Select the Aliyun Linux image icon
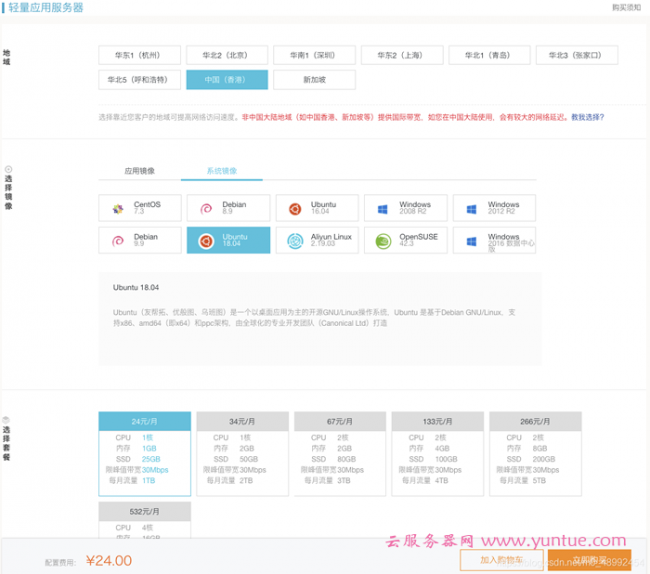The width and height of the screenshot is (650, 574). (295, 241)
